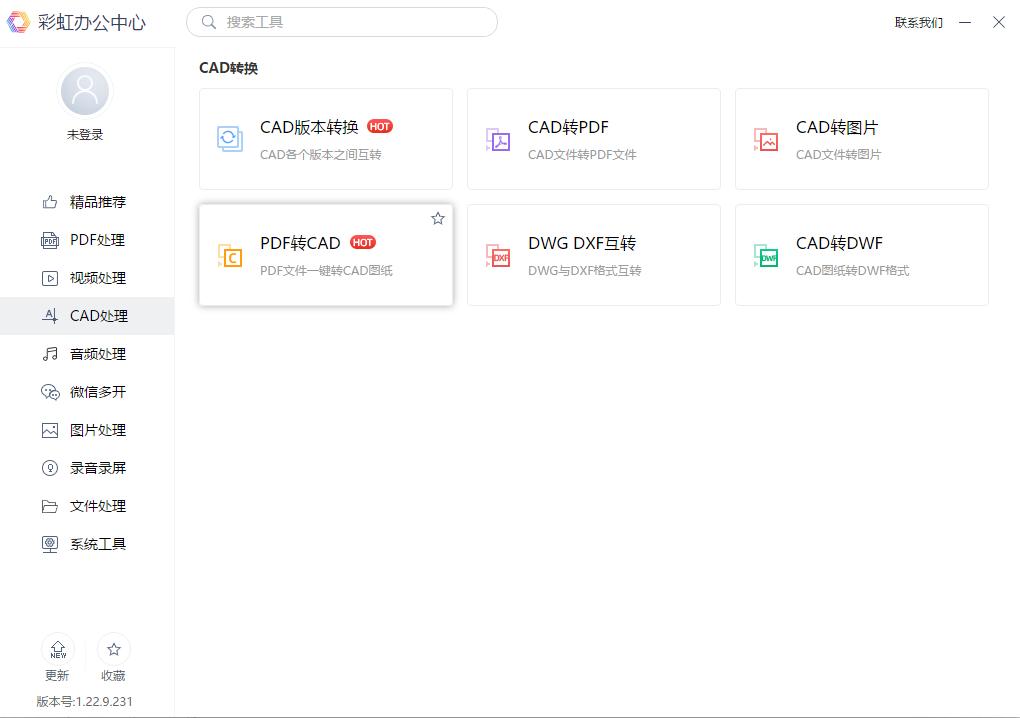Click the search magnifier icon
Image resolution: width=1020 pixels, height=718 pixels.
209,22
